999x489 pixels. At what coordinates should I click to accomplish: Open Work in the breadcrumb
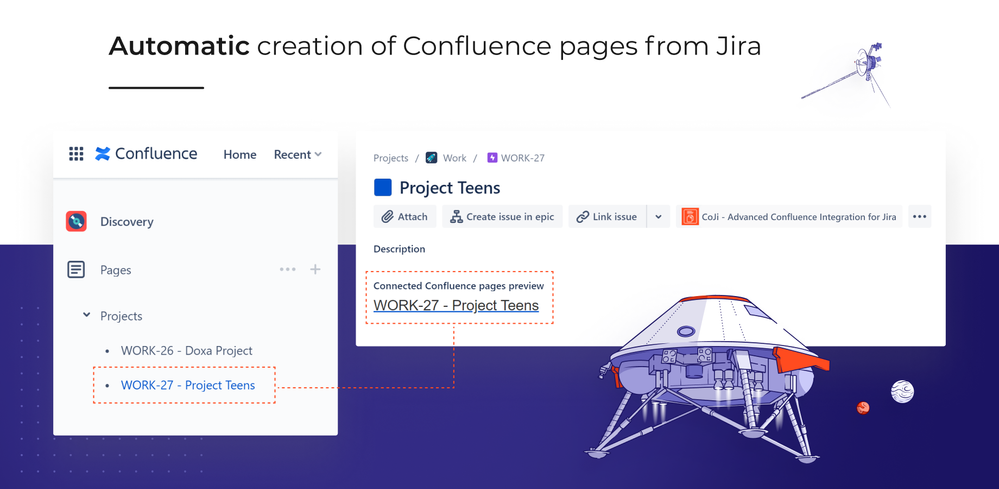click(454, 158)
